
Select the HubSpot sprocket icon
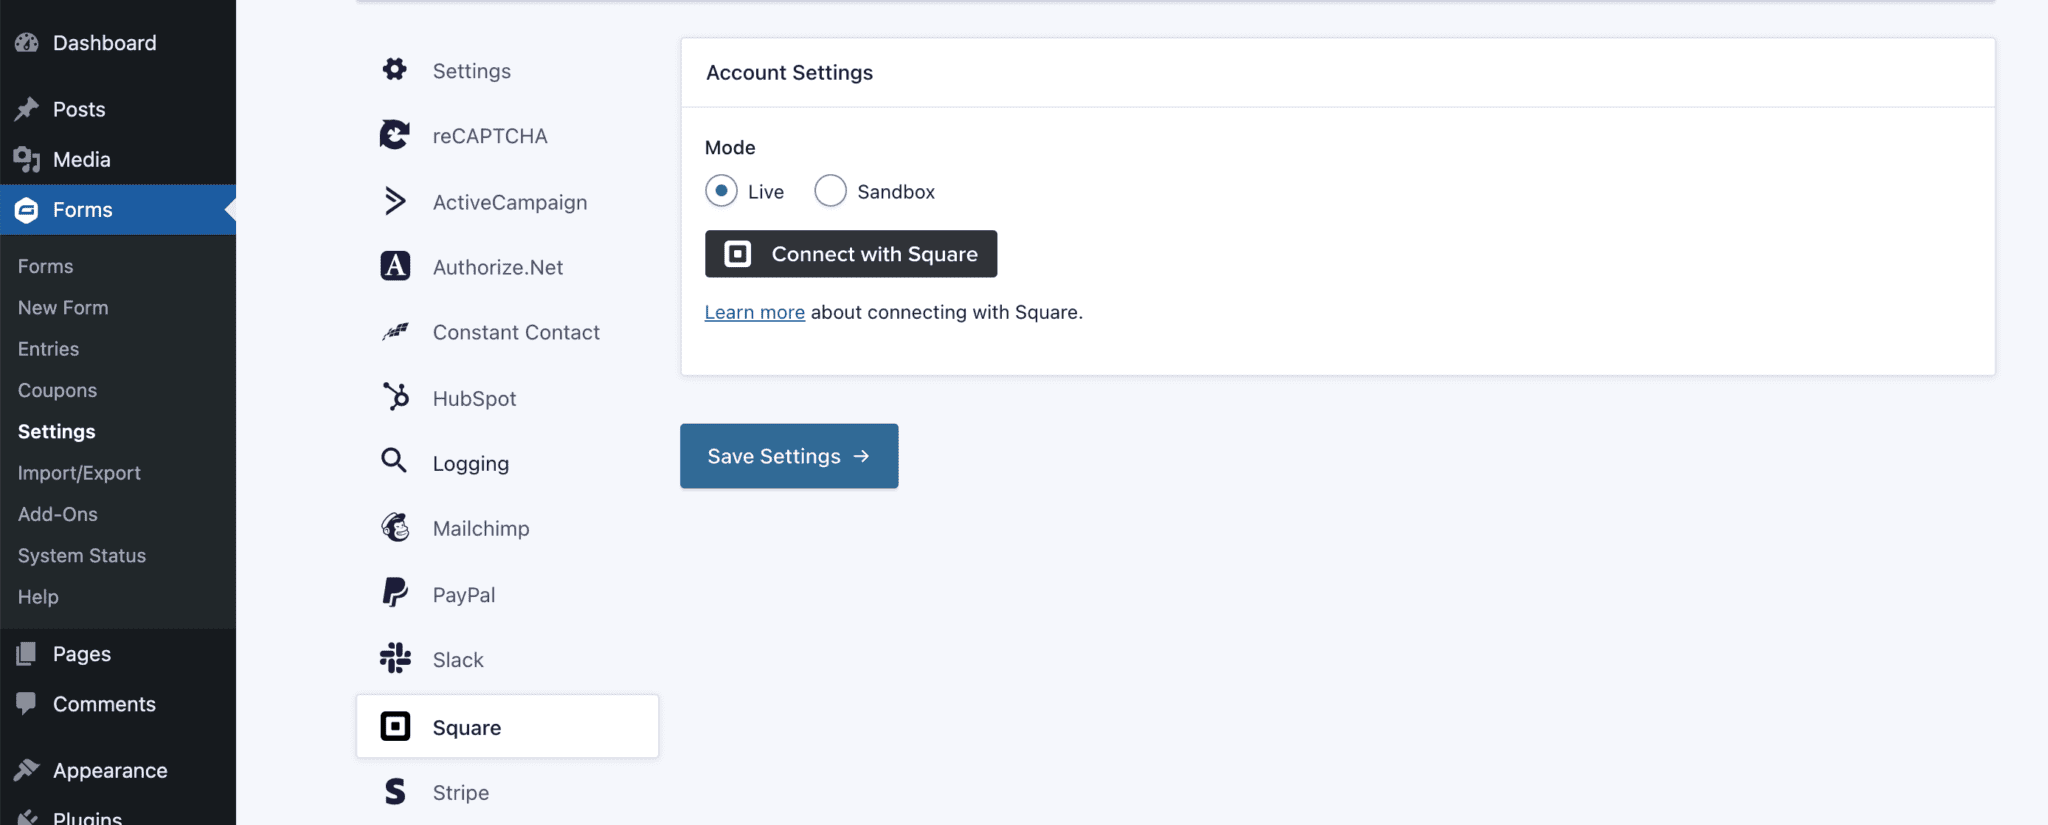coord(395,397)
